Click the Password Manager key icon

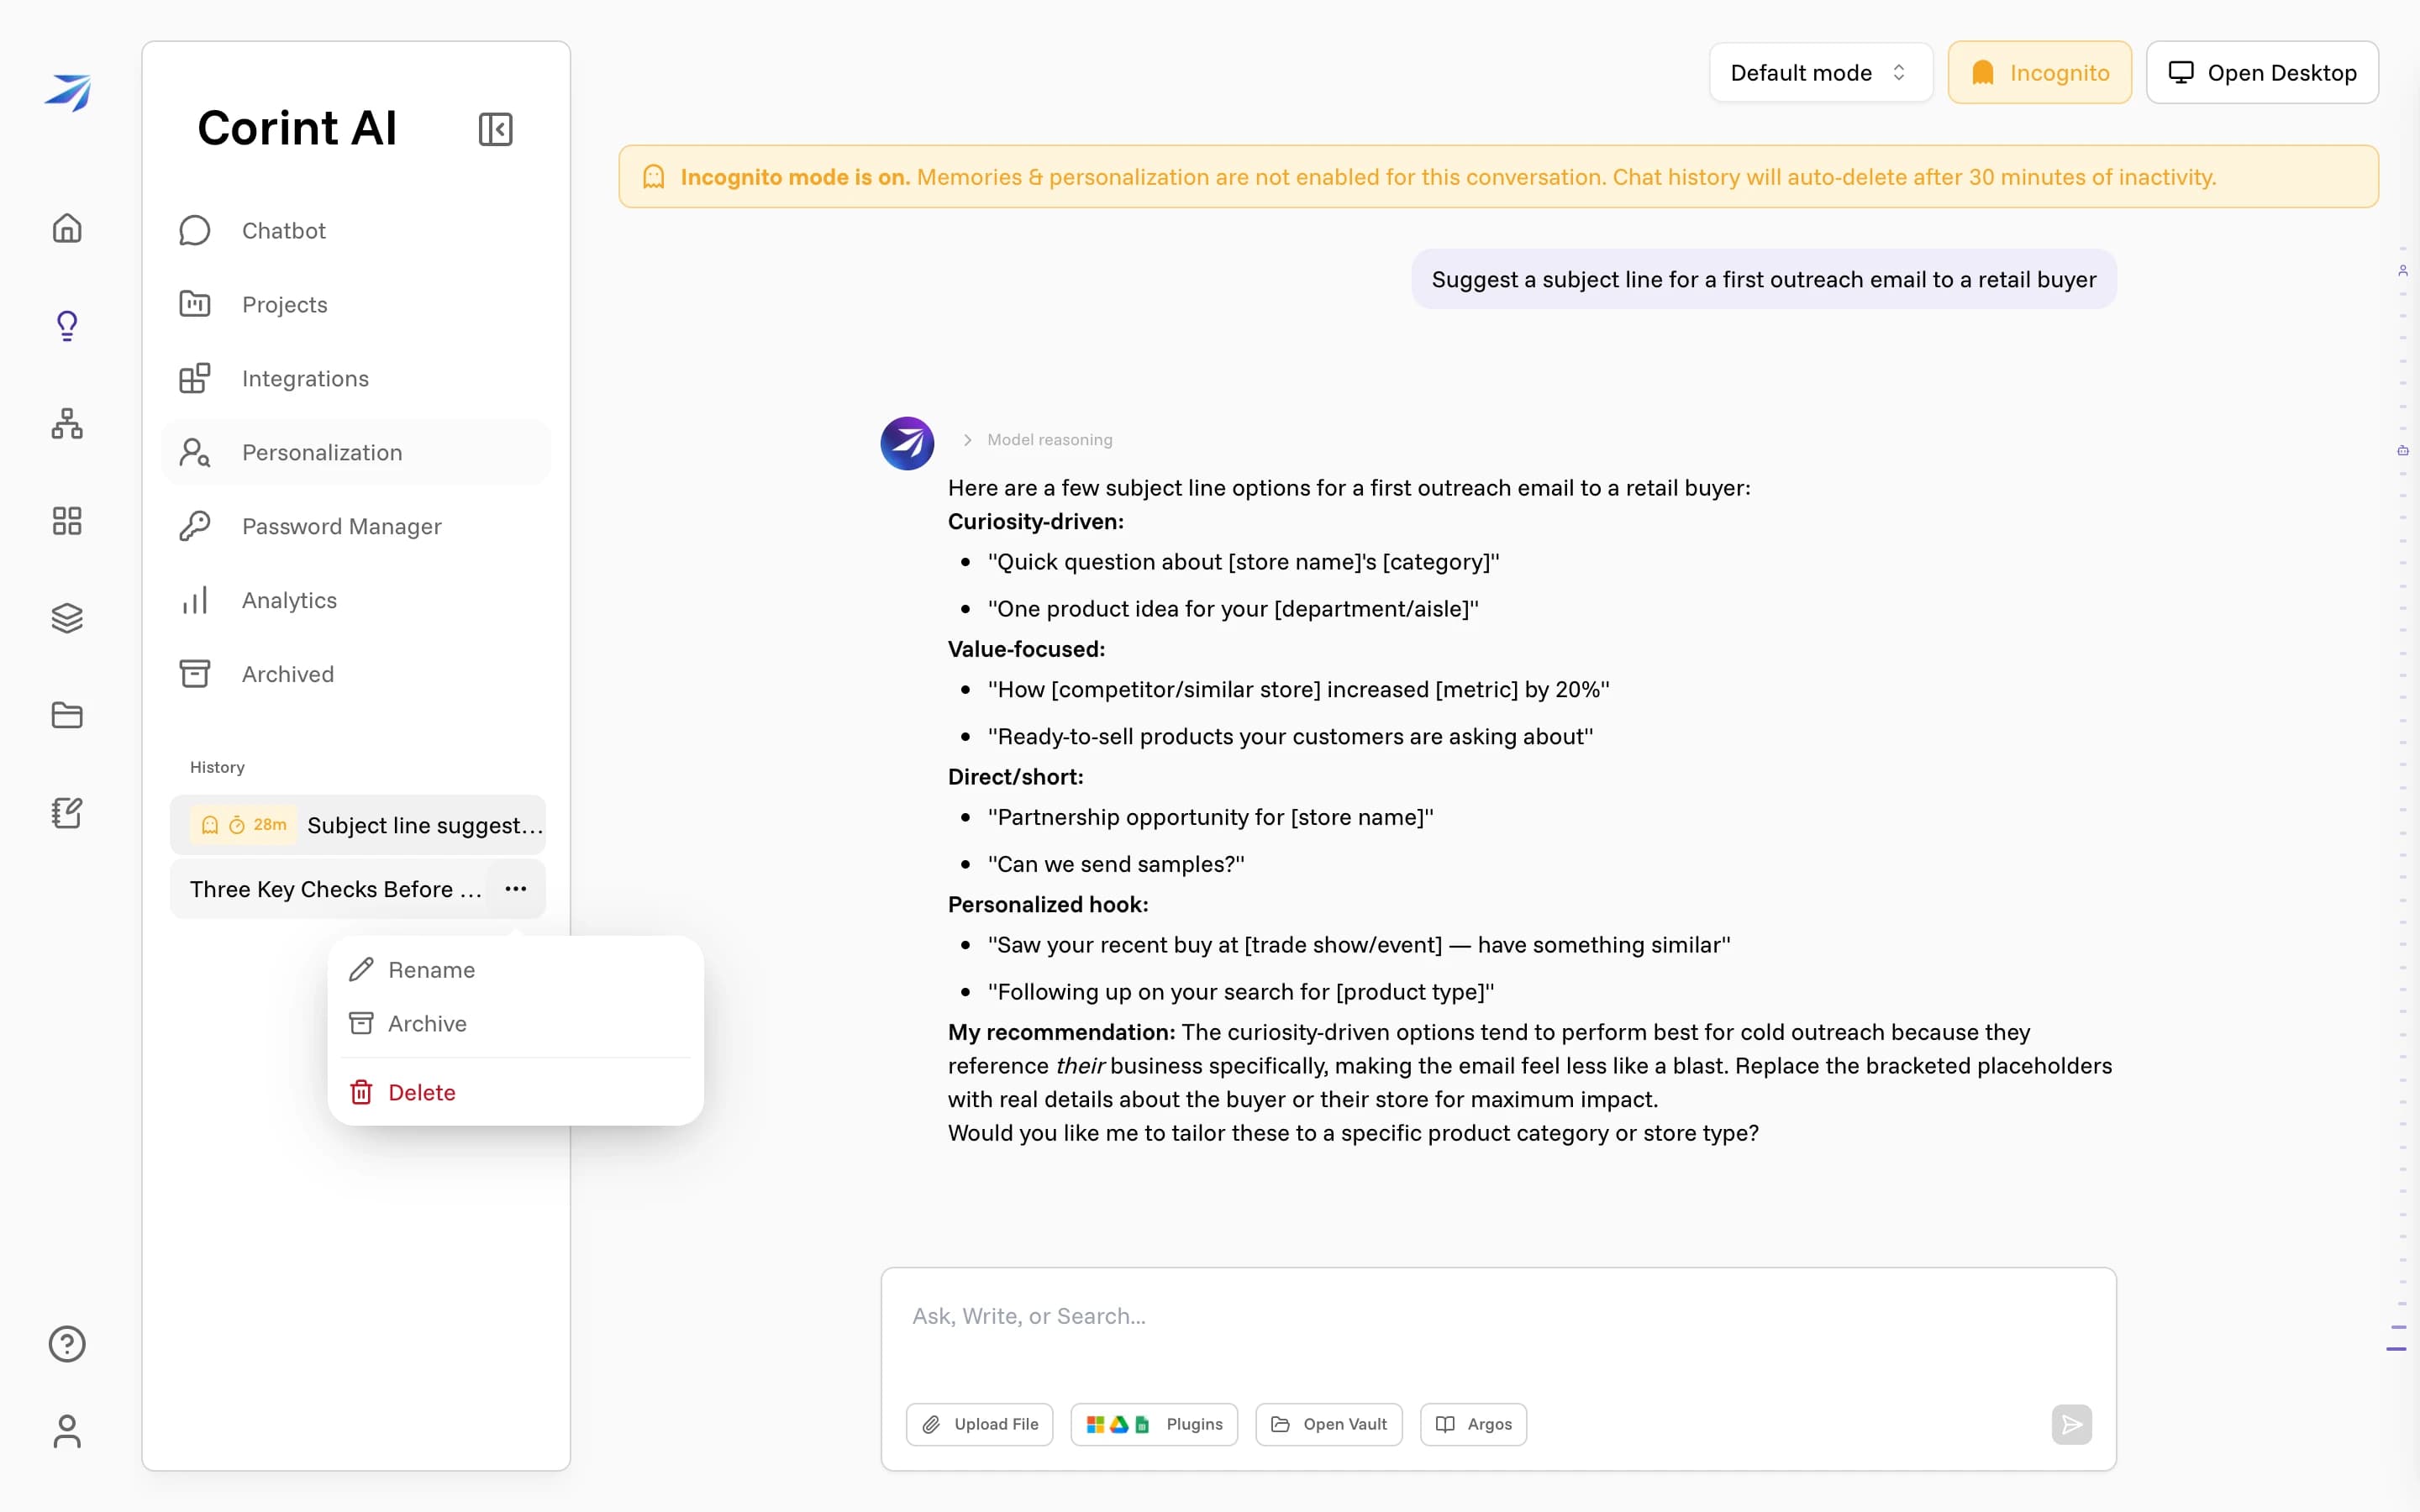(194, 526)
